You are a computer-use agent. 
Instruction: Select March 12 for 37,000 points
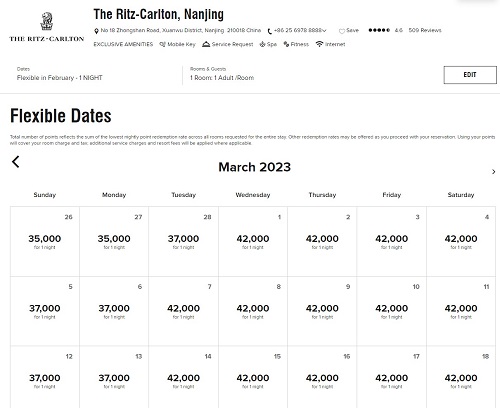click(45, 377)
